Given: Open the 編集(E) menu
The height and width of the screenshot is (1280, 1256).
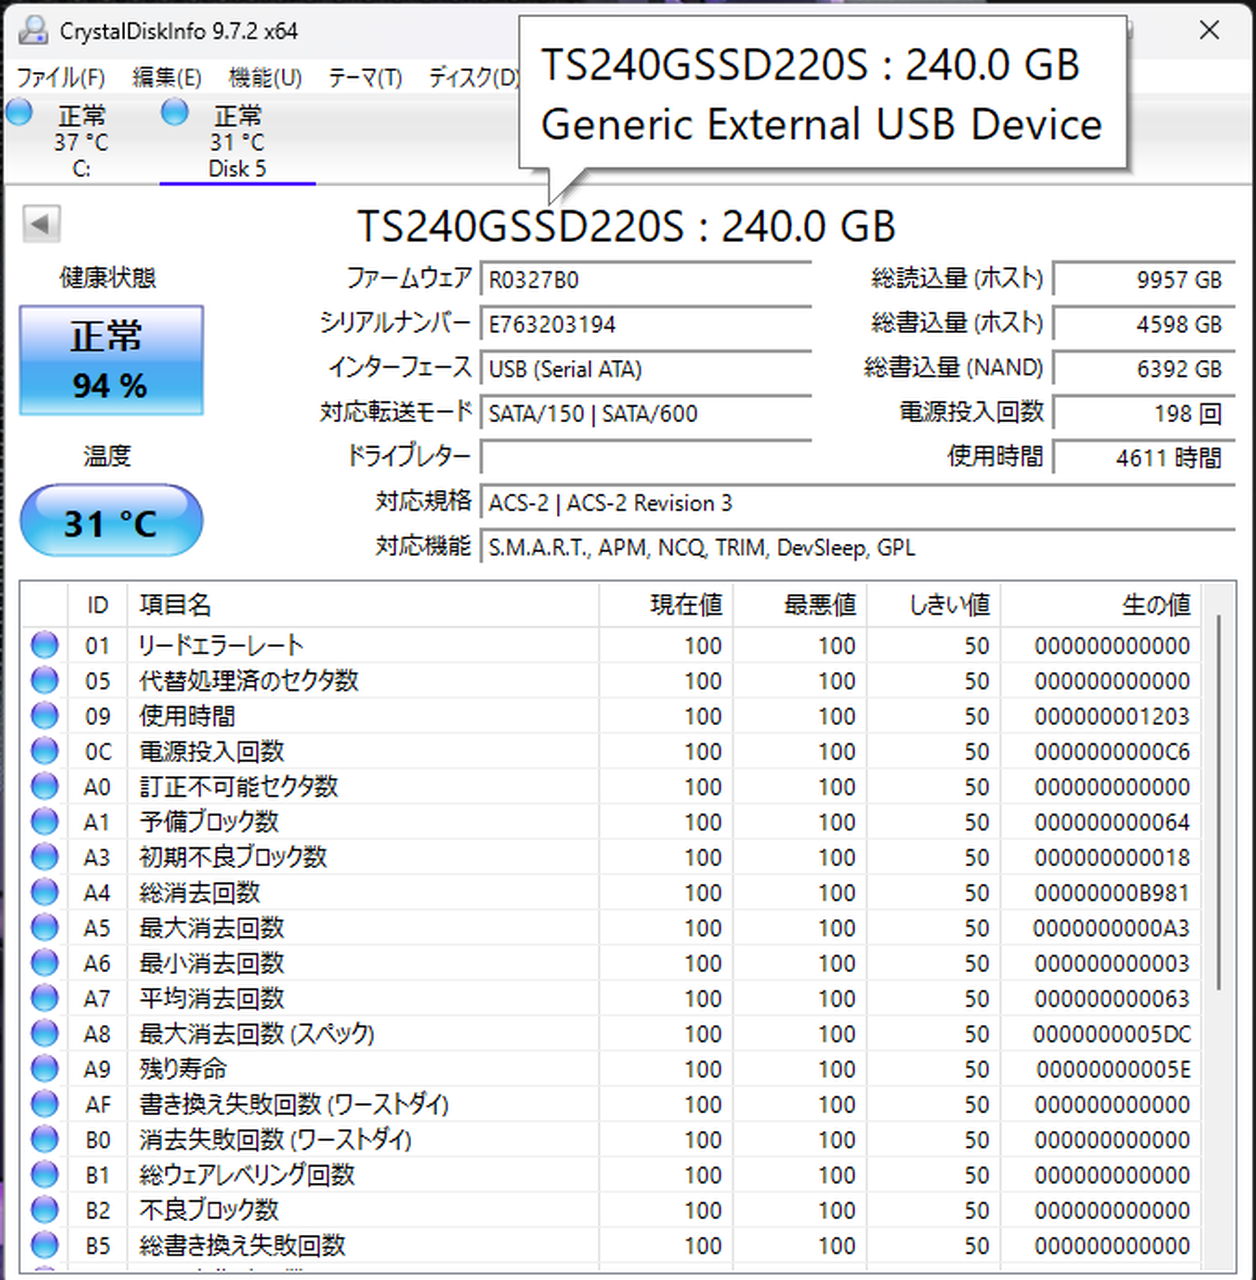Looking at the screenshot, I should pos(167,77).
